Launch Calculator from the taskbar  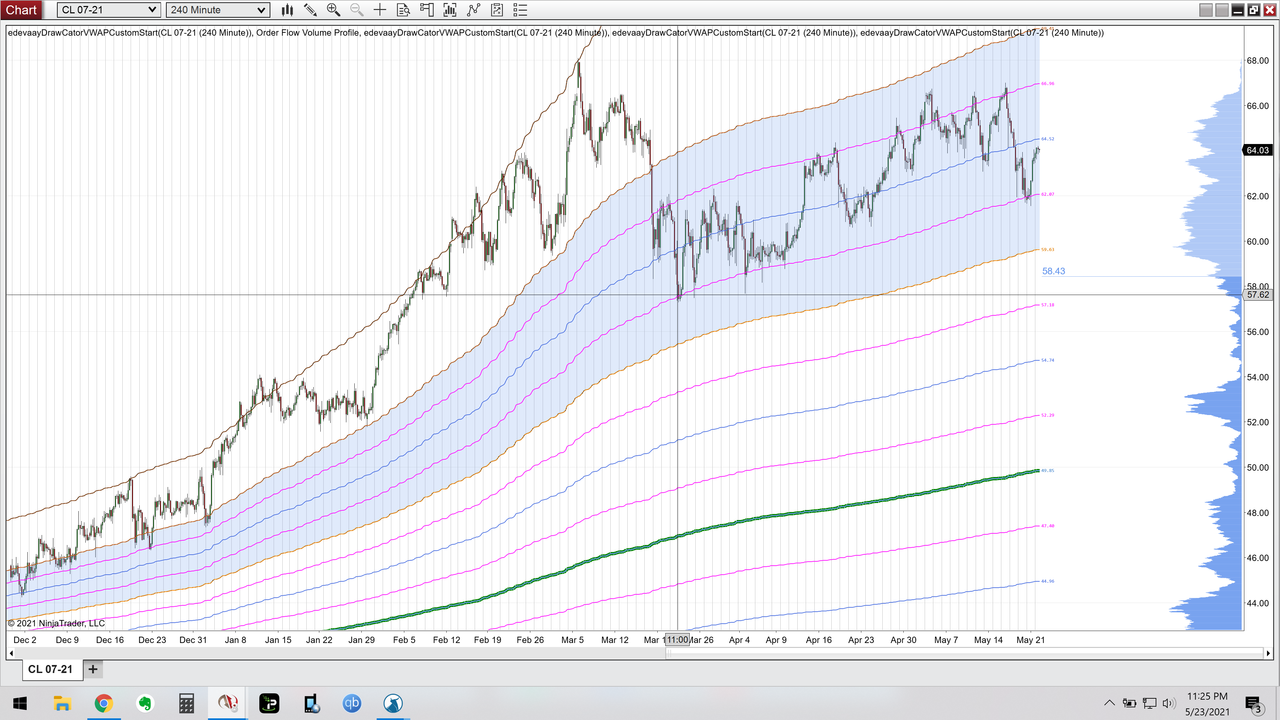(186, 704)
